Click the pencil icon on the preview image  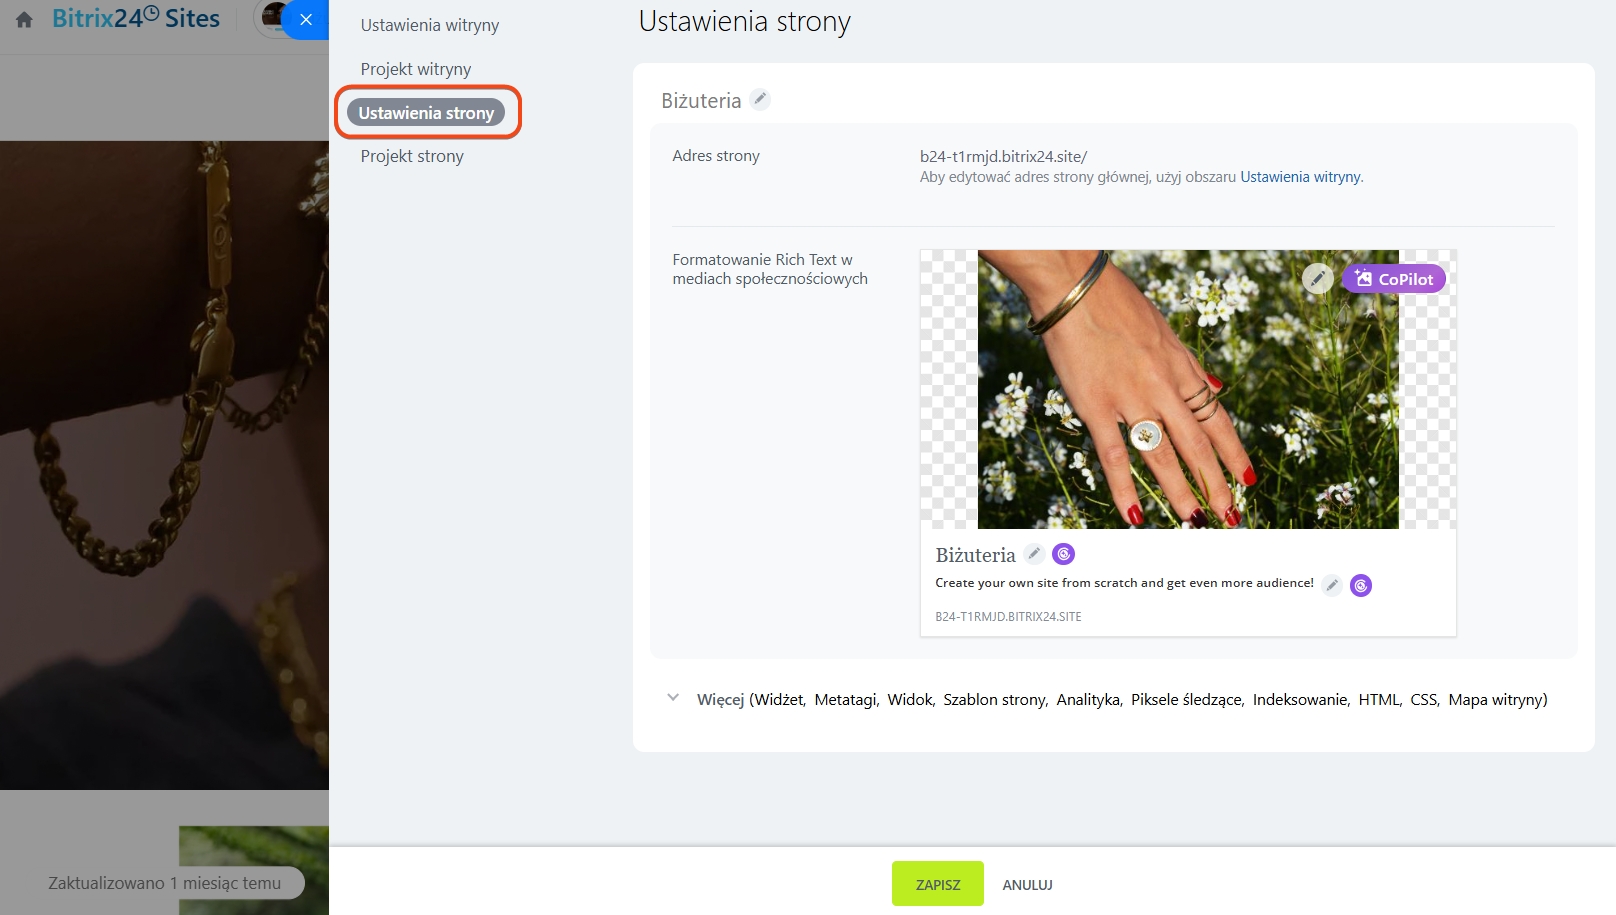pyautogui.click(x=1317, y=278)
